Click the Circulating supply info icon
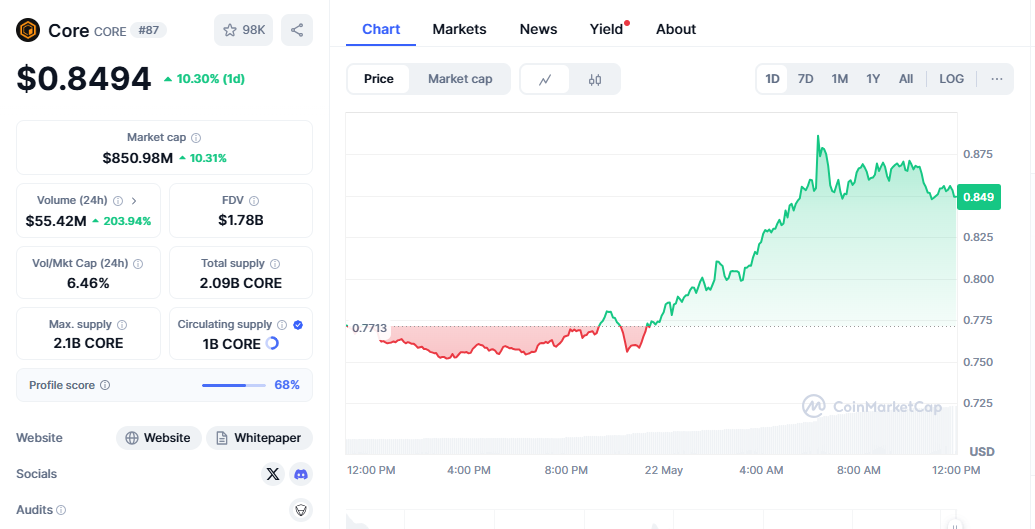Screen dimensions: 1035x529 (282, 325)
